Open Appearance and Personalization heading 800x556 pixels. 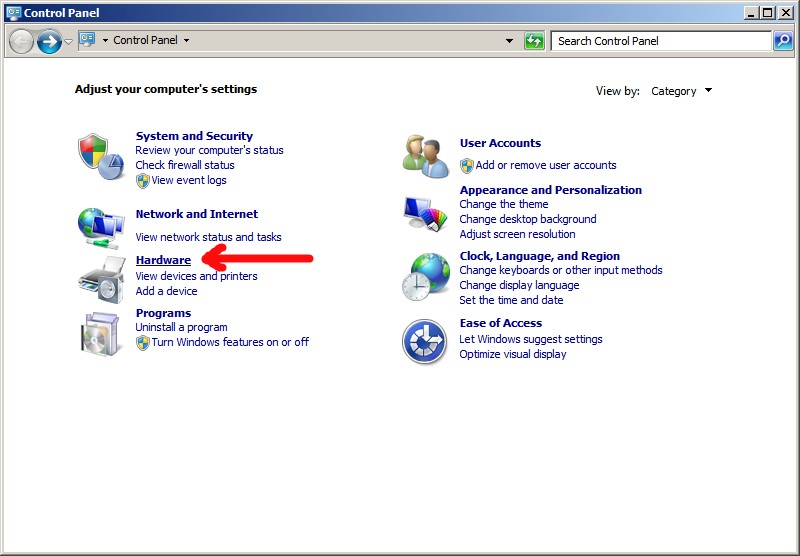551,190
